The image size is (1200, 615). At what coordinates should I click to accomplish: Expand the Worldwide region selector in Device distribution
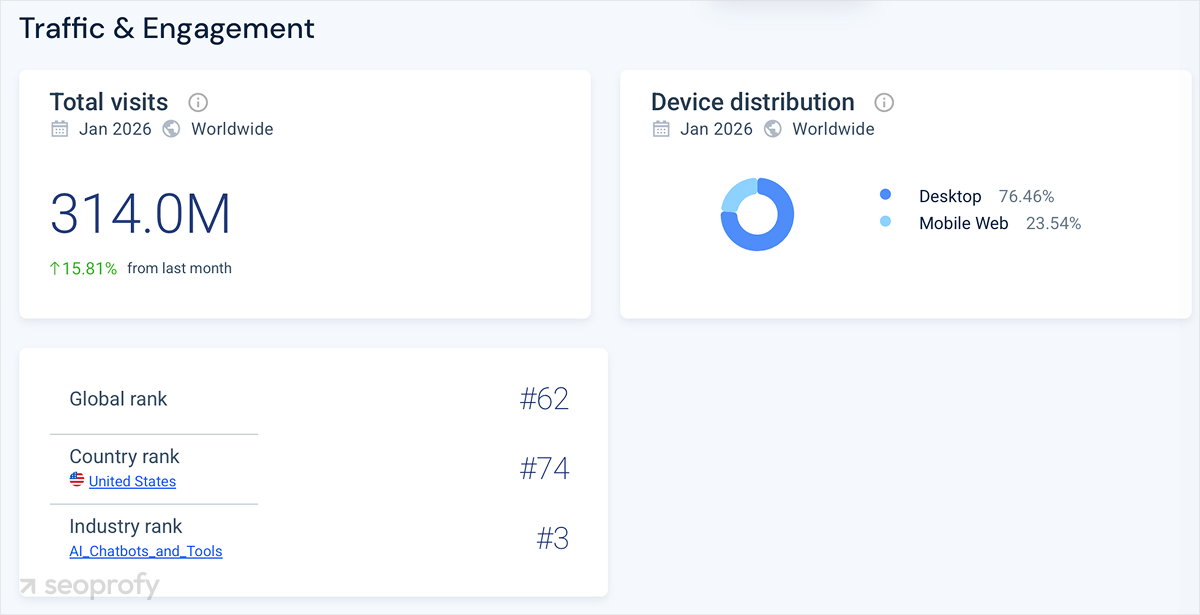tap(833, 129)
